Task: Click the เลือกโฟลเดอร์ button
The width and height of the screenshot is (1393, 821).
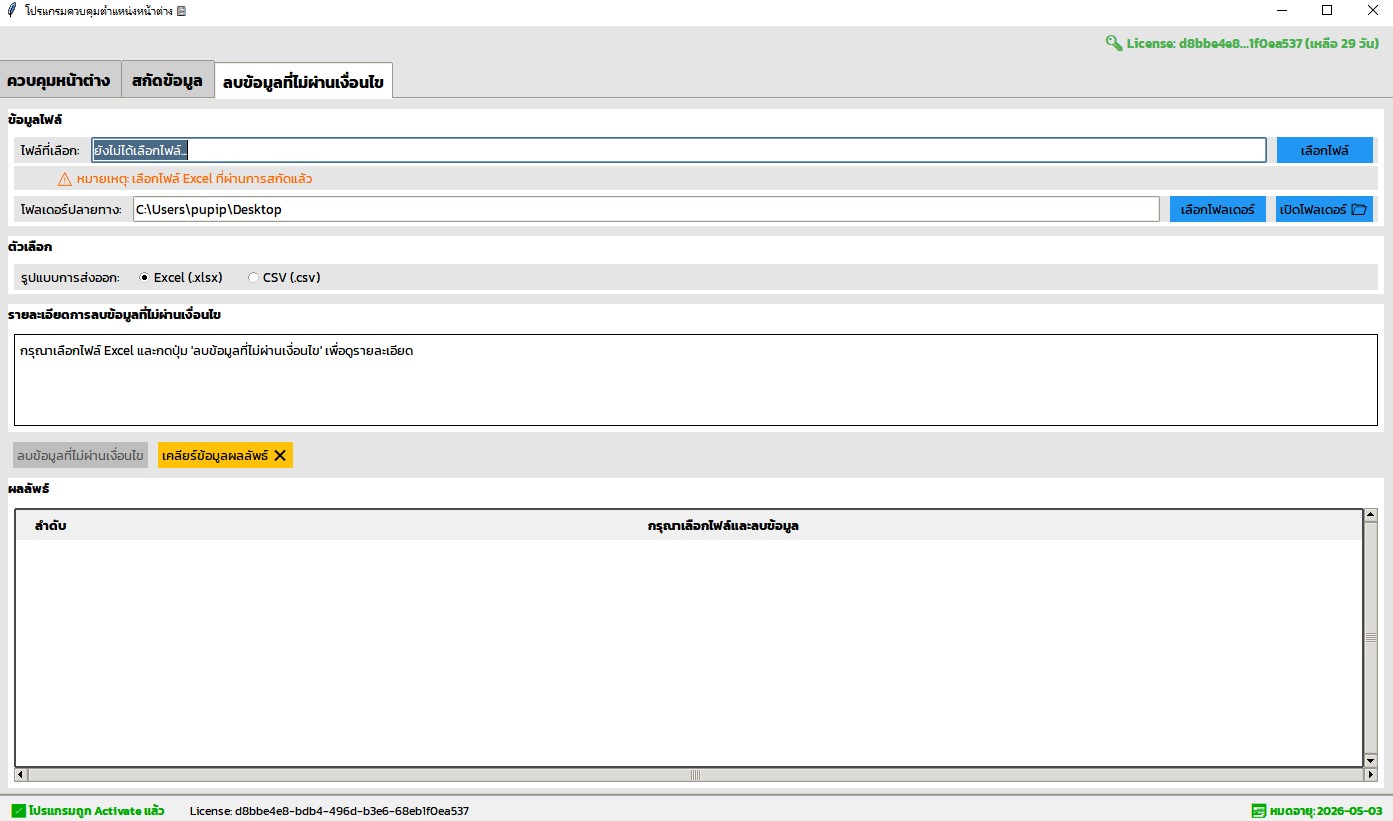Action: coord(1217,209)
